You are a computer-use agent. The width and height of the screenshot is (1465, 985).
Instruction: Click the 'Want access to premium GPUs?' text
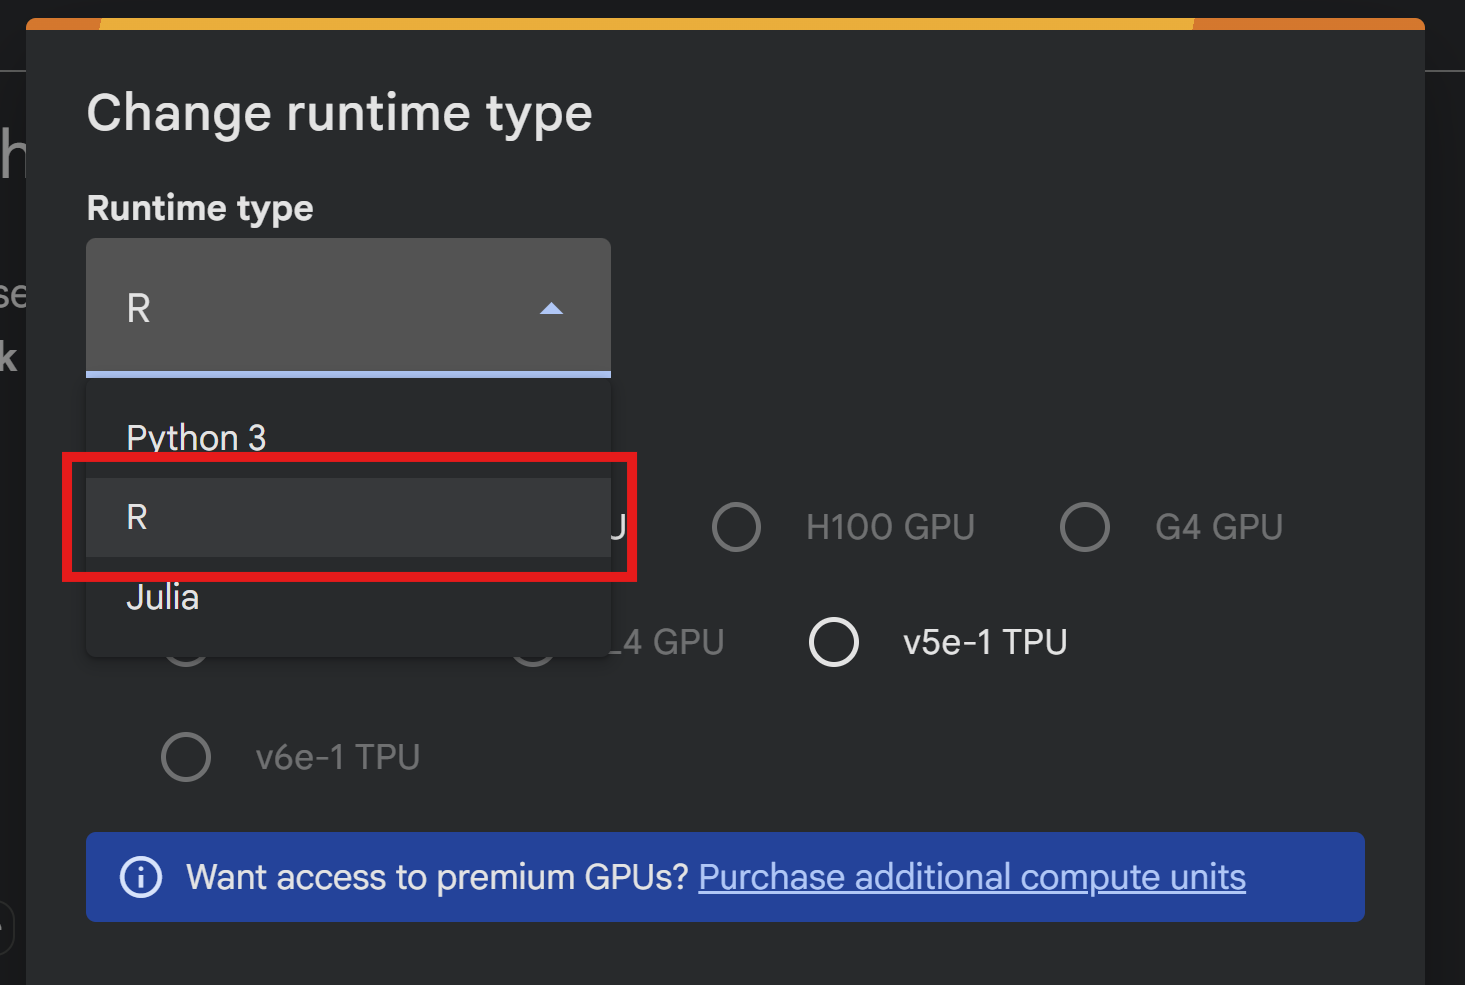[x=437, y=877]
